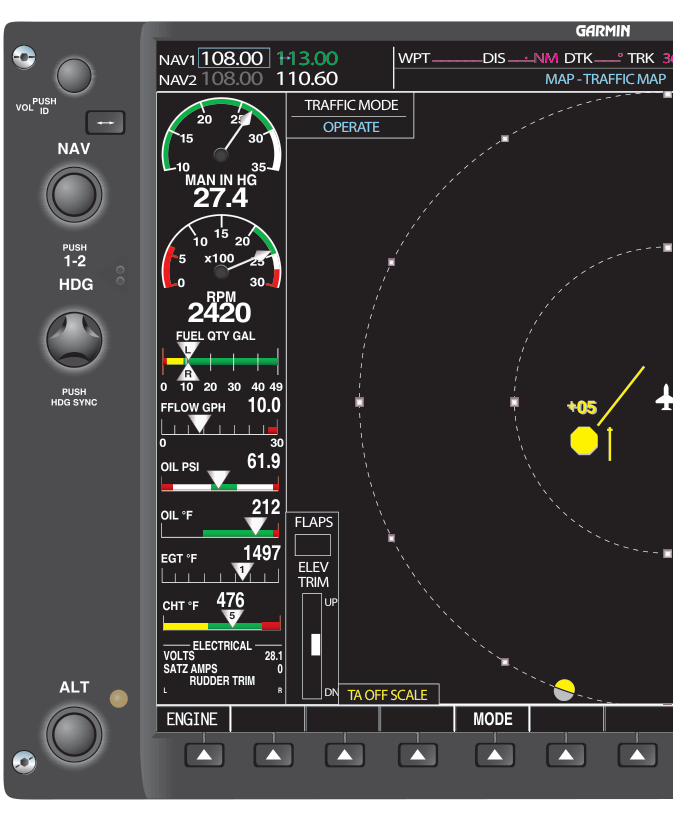
Task: Click the ownship airplane symbol
Action: pos(665,398)
